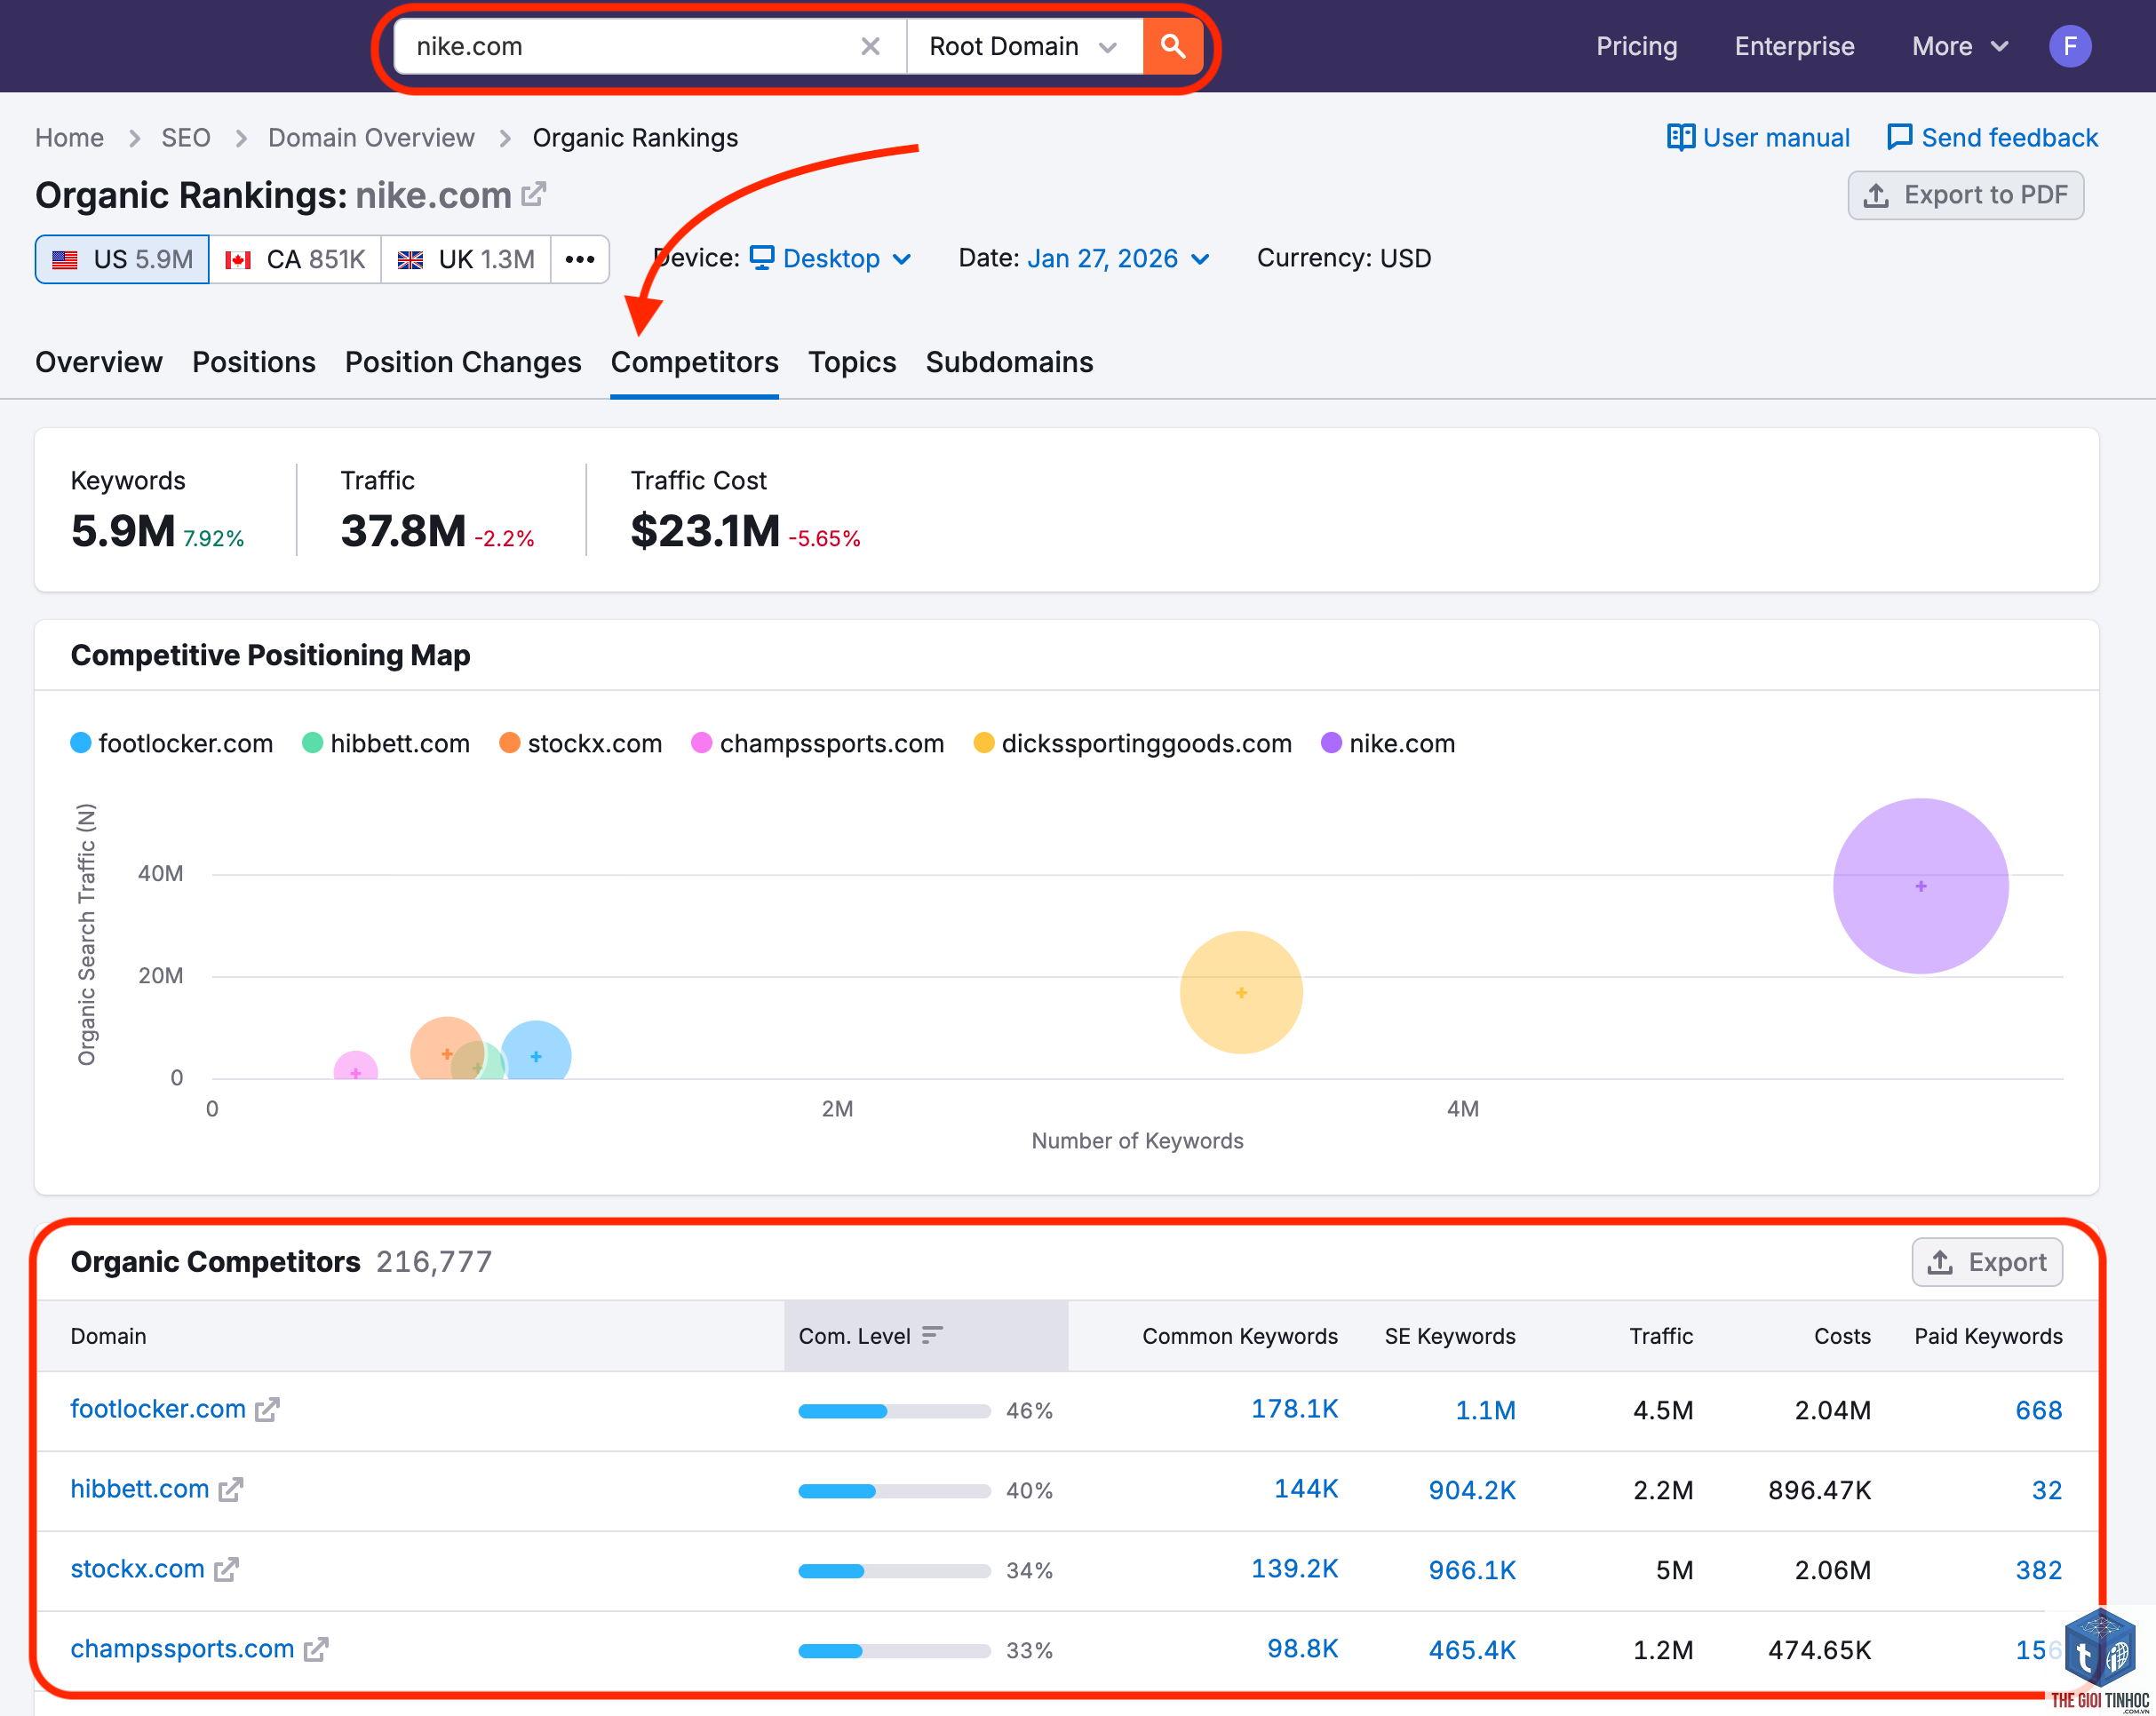Open more country databases ellipsis
The image size is (2156, 1716).
coord(580,259)
